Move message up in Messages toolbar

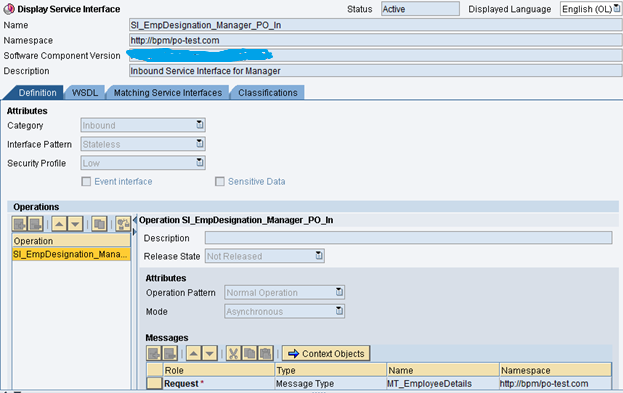point(193,353)
